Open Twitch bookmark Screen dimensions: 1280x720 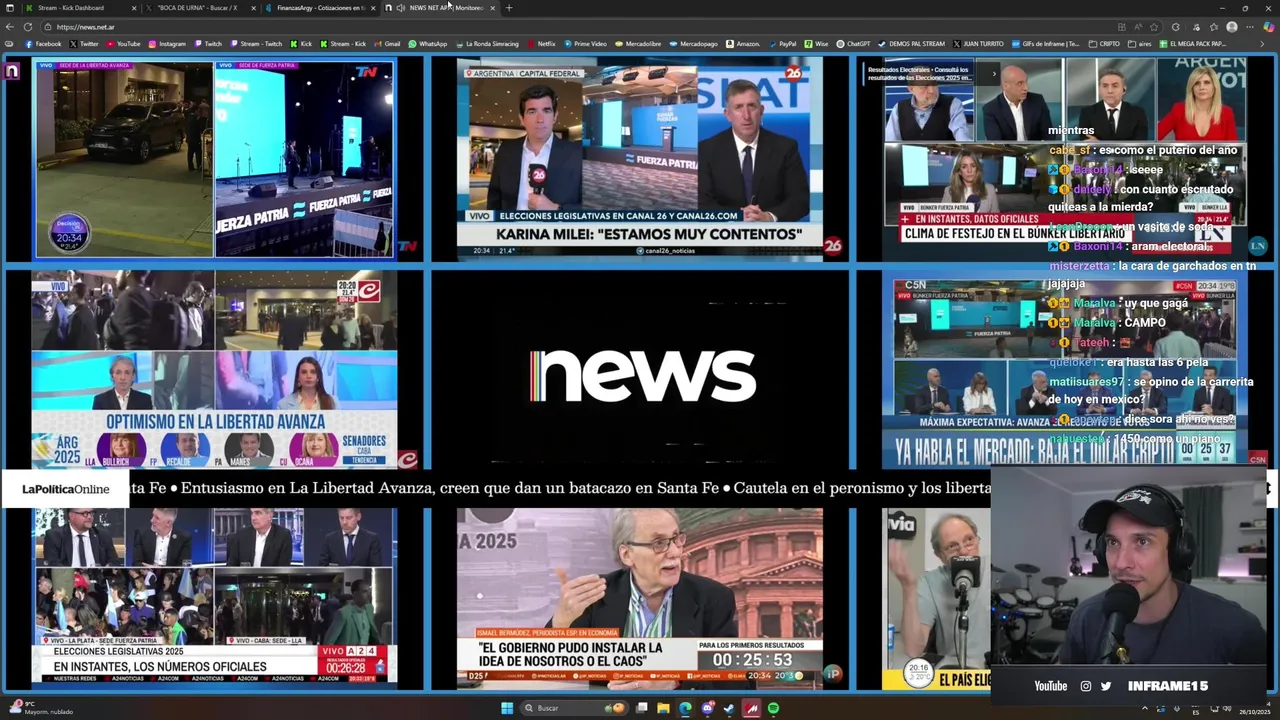point(208,44)
